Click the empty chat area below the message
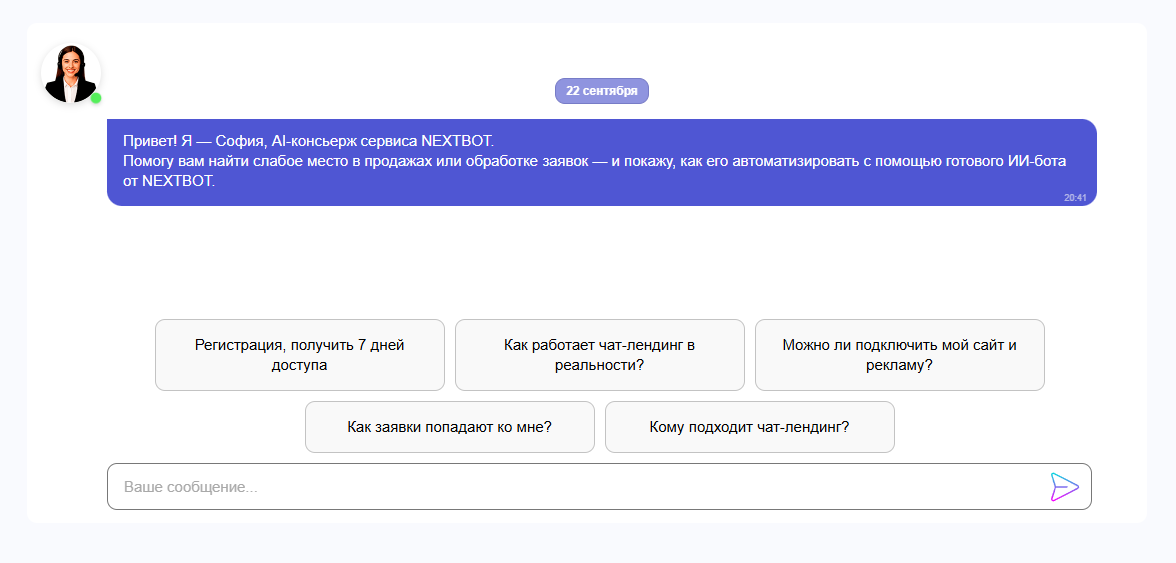Image resolution: width=1176 pixels, height=563 pixels. (x=600, y=260)
